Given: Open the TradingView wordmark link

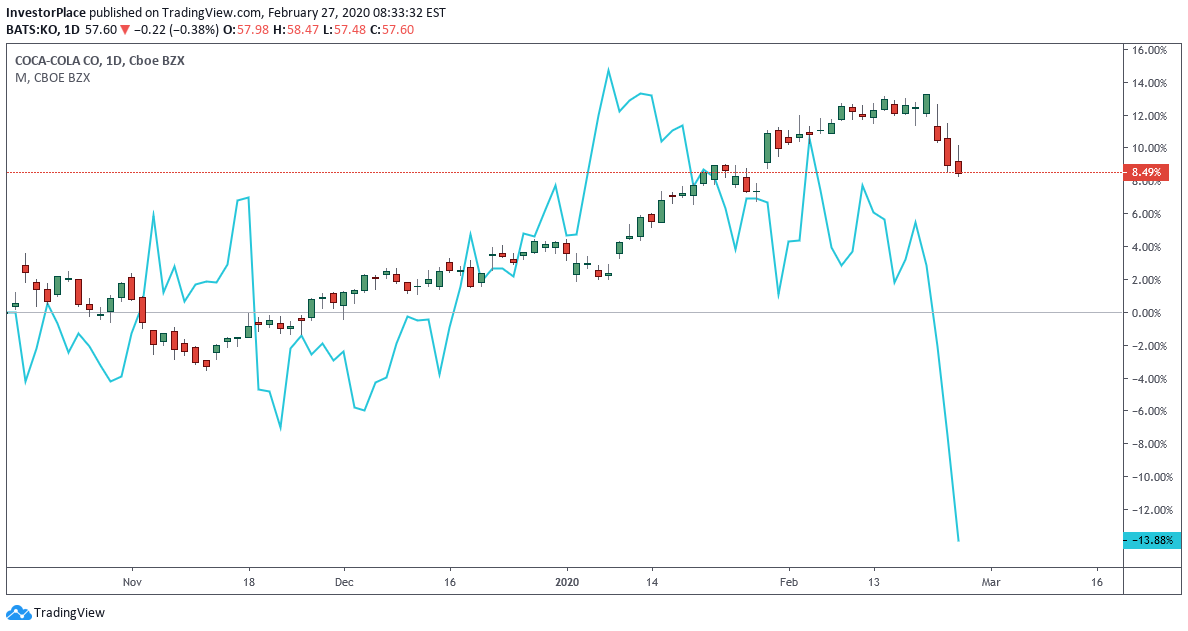Looking at the screenshot, I should 70,612.
